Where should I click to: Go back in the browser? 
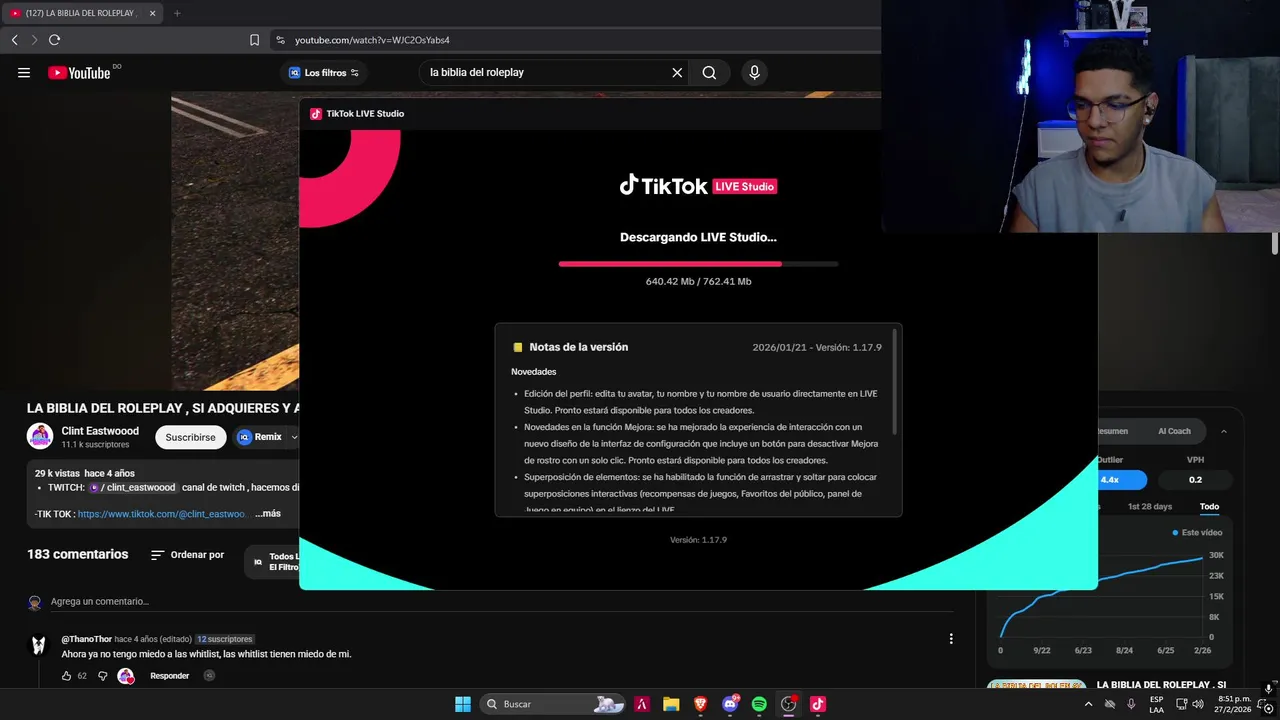pyautogui.click(x=15, y=40)
